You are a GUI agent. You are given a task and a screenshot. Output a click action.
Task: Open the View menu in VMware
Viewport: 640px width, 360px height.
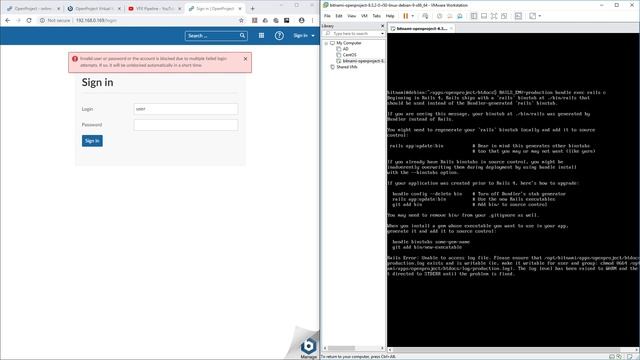351,16
